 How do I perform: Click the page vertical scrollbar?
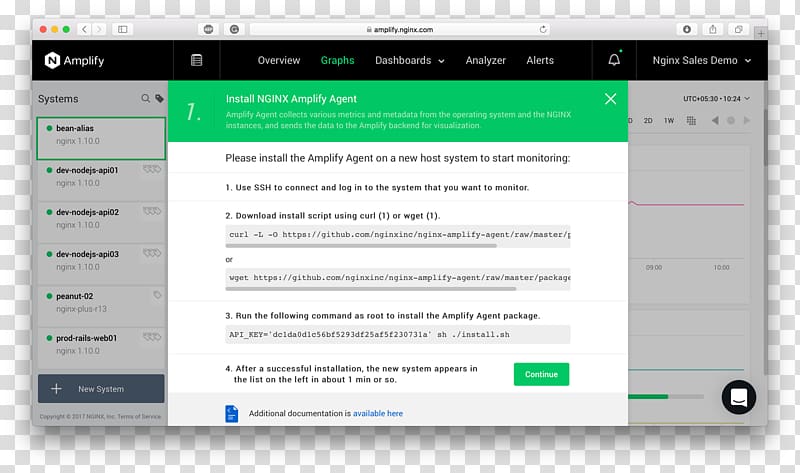(x=765, y=138)
